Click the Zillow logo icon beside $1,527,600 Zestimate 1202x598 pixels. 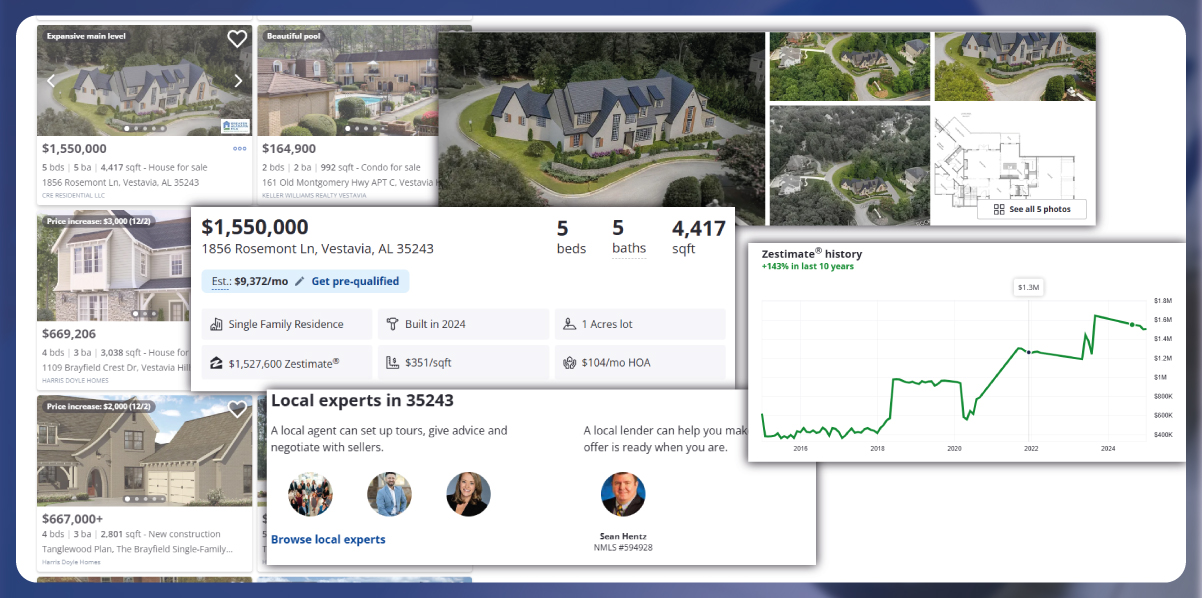point(216,363)
